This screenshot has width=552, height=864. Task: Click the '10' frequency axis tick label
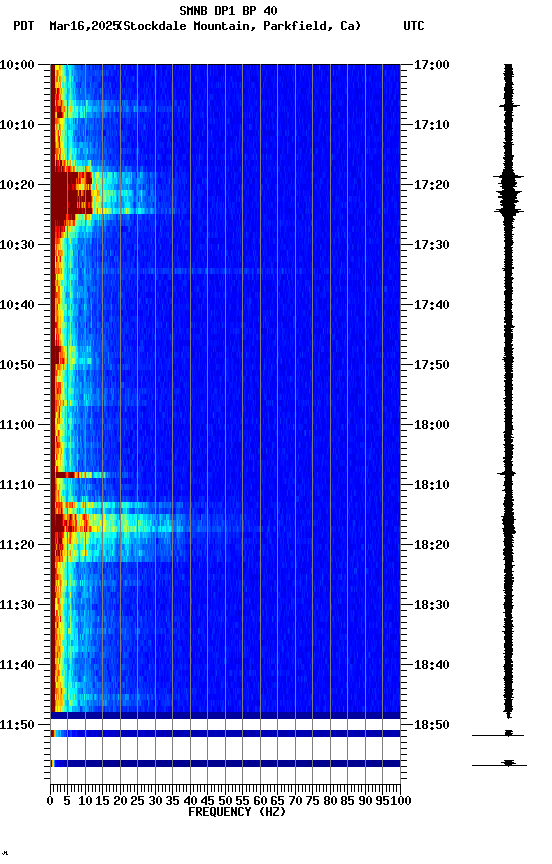coord(85,802)
